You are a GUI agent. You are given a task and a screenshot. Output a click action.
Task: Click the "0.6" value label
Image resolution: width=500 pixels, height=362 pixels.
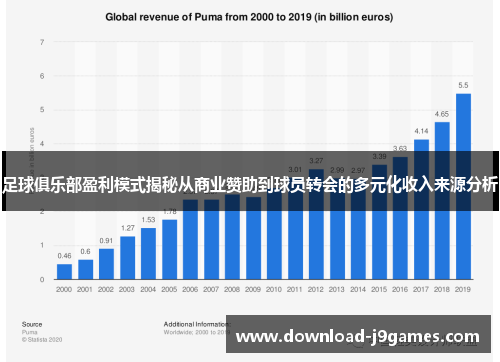pyautogui.click(x=85, y=251)
